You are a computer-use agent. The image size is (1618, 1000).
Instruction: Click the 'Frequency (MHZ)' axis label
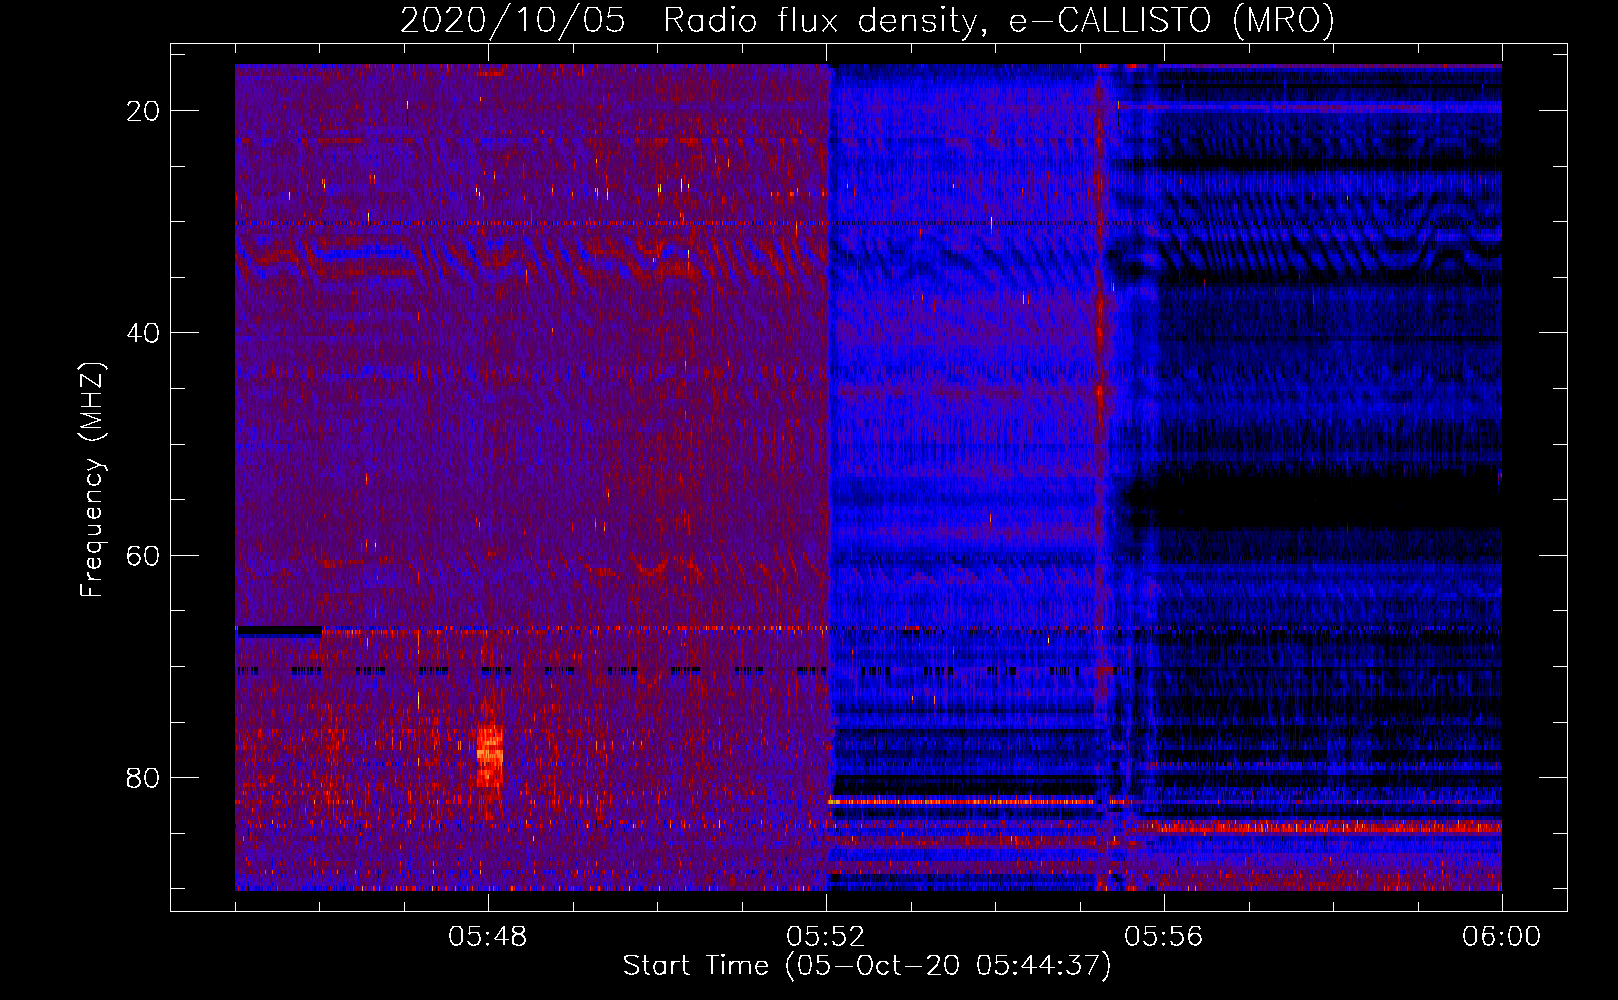pos(92,480)
